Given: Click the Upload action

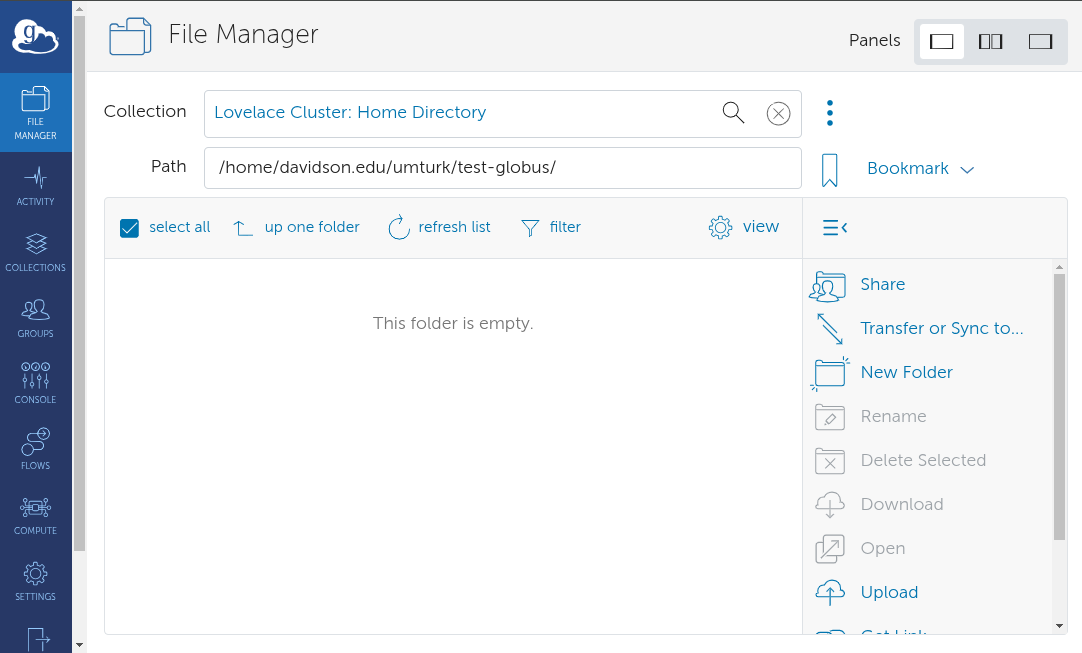Looking at the screenshot, I should pyautogui.click(x=866, y=593).
